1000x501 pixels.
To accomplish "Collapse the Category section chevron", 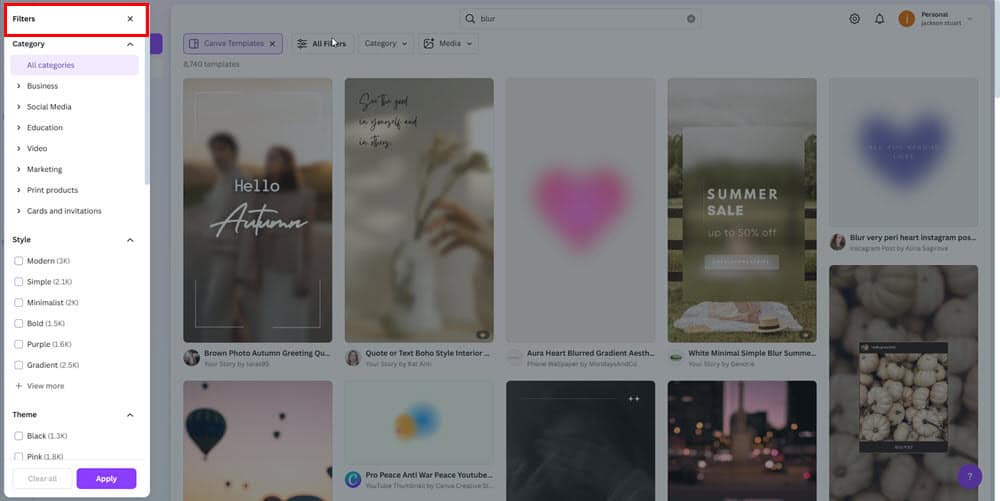I will tap(130, 44).
